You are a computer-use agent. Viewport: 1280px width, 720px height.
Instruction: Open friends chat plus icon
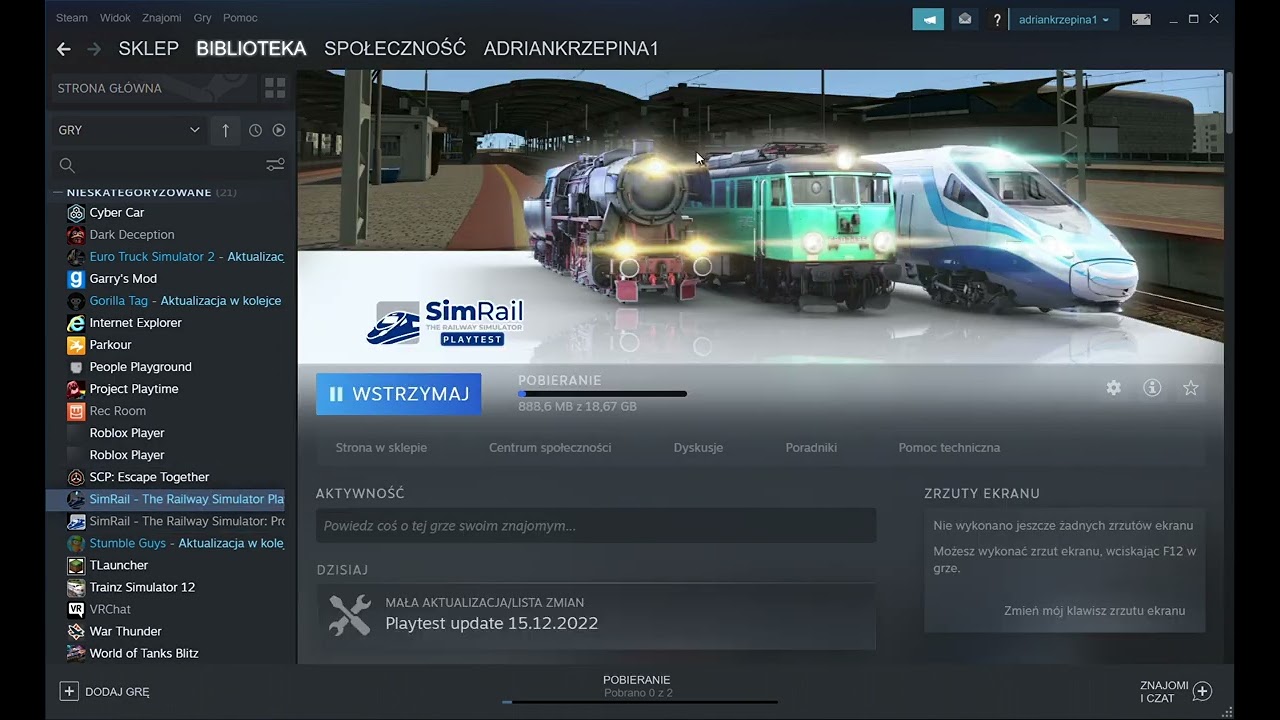(x=1202, y=691)
